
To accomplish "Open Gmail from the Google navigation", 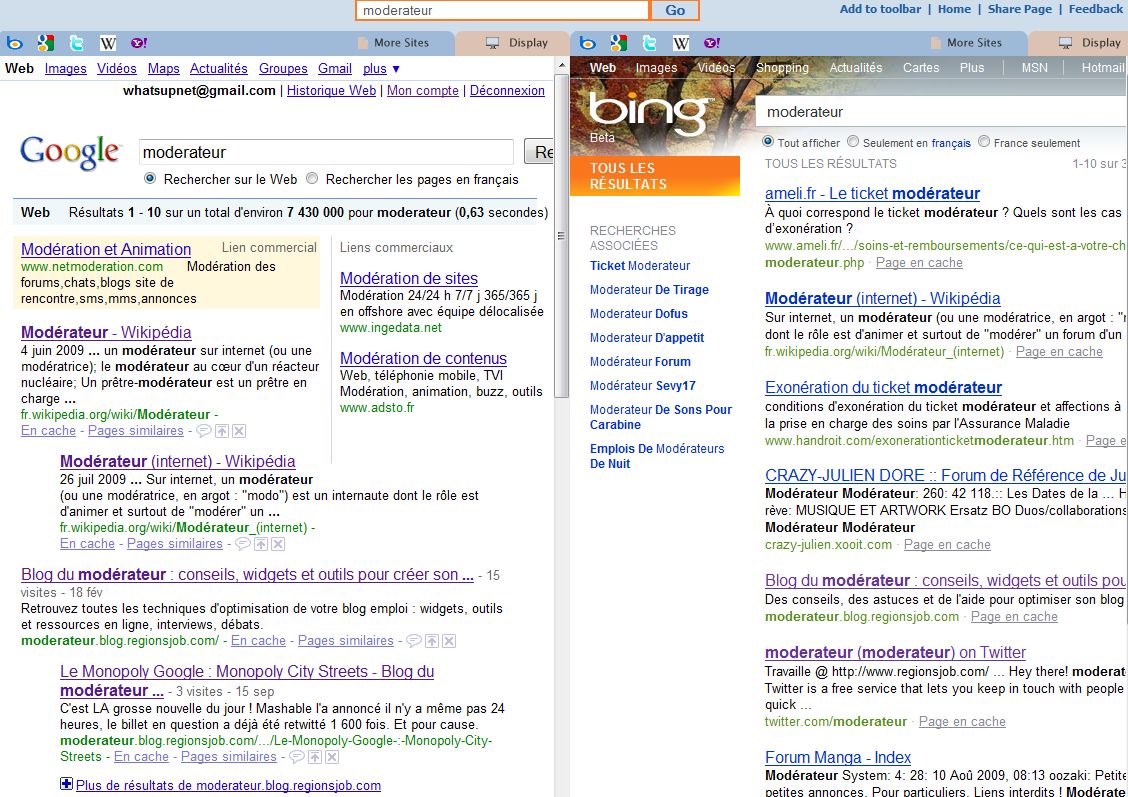I will click(335, 68).
